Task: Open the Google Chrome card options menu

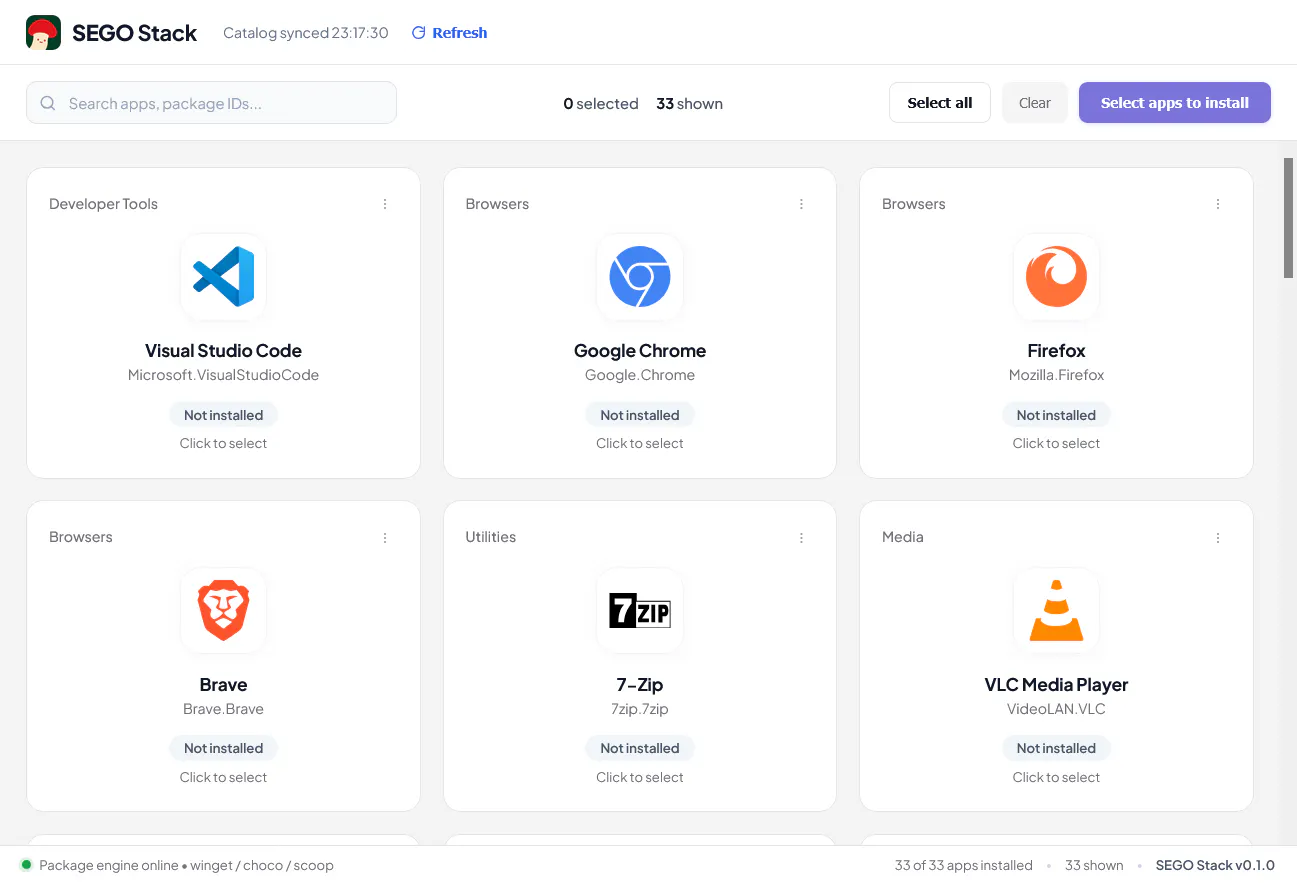Action: coord(801,204)
